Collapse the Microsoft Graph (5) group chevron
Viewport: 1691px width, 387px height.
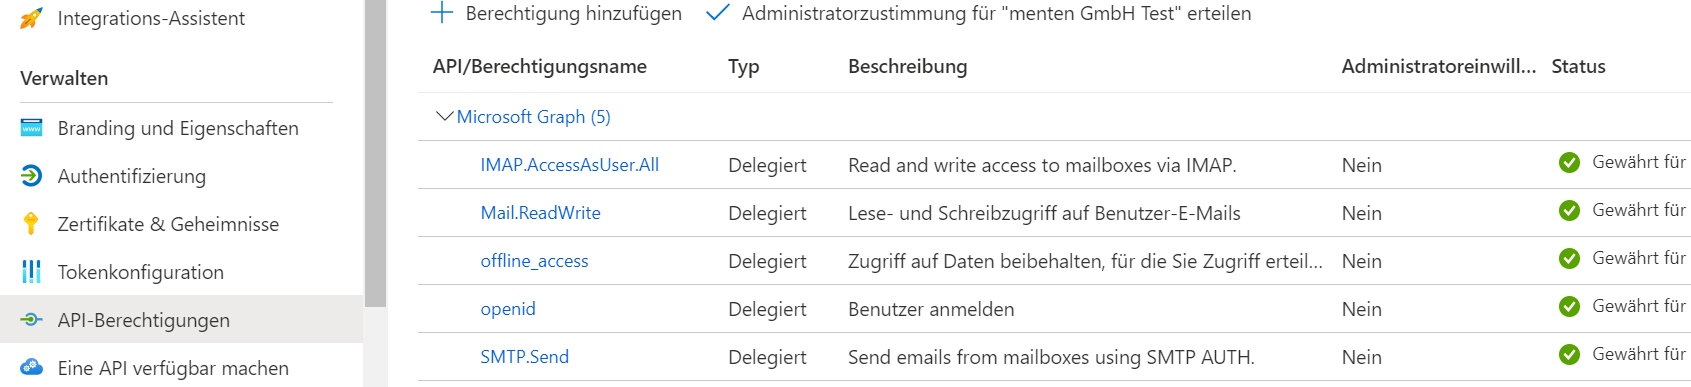[x=445, y=116]
